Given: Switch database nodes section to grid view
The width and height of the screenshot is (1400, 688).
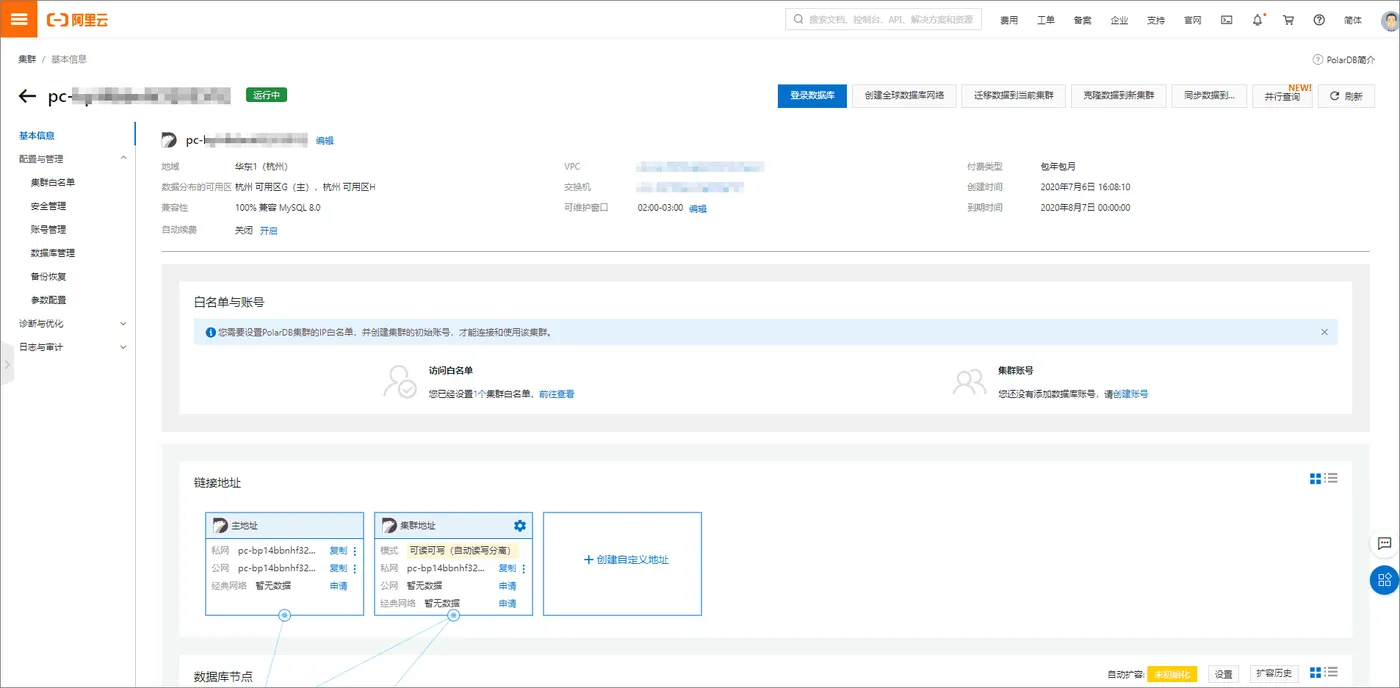Looking at the screenshot, I should point(1316,672).
